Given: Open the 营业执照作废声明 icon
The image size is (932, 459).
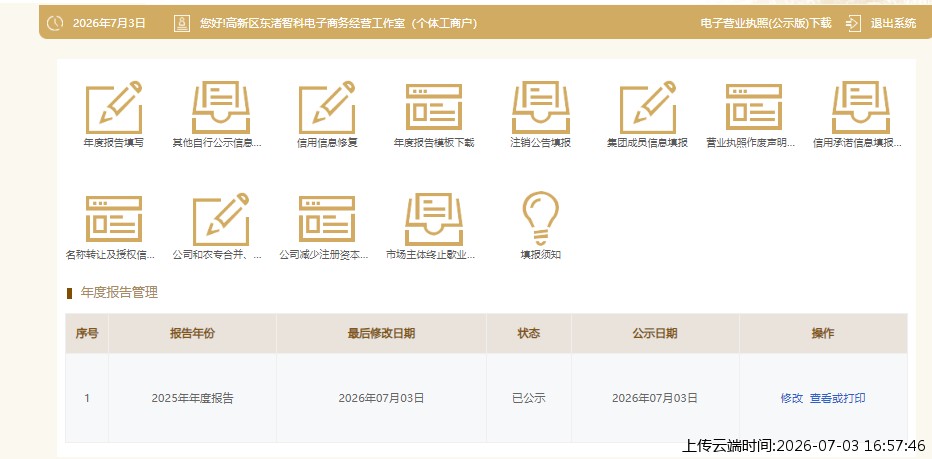Looking at the screenshot, I should [754, 107].
